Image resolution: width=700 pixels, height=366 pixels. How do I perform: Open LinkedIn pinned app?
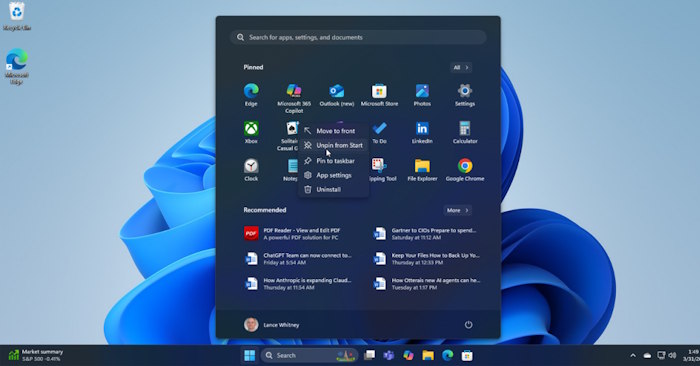pyautogui.click(x=422, y=132)
